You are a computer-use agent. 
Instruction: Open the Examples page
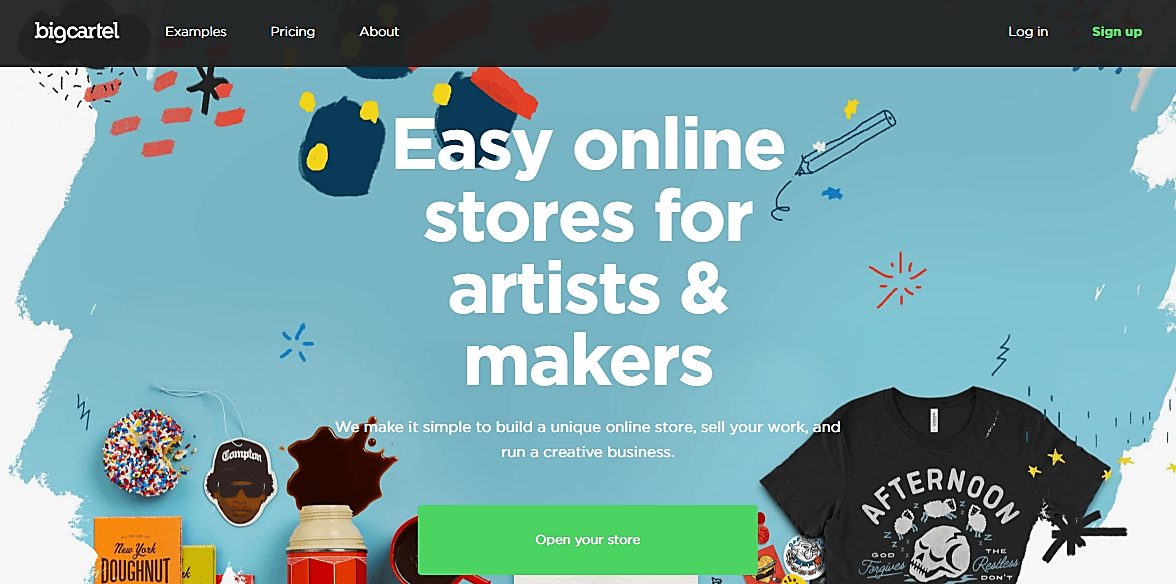196,31
